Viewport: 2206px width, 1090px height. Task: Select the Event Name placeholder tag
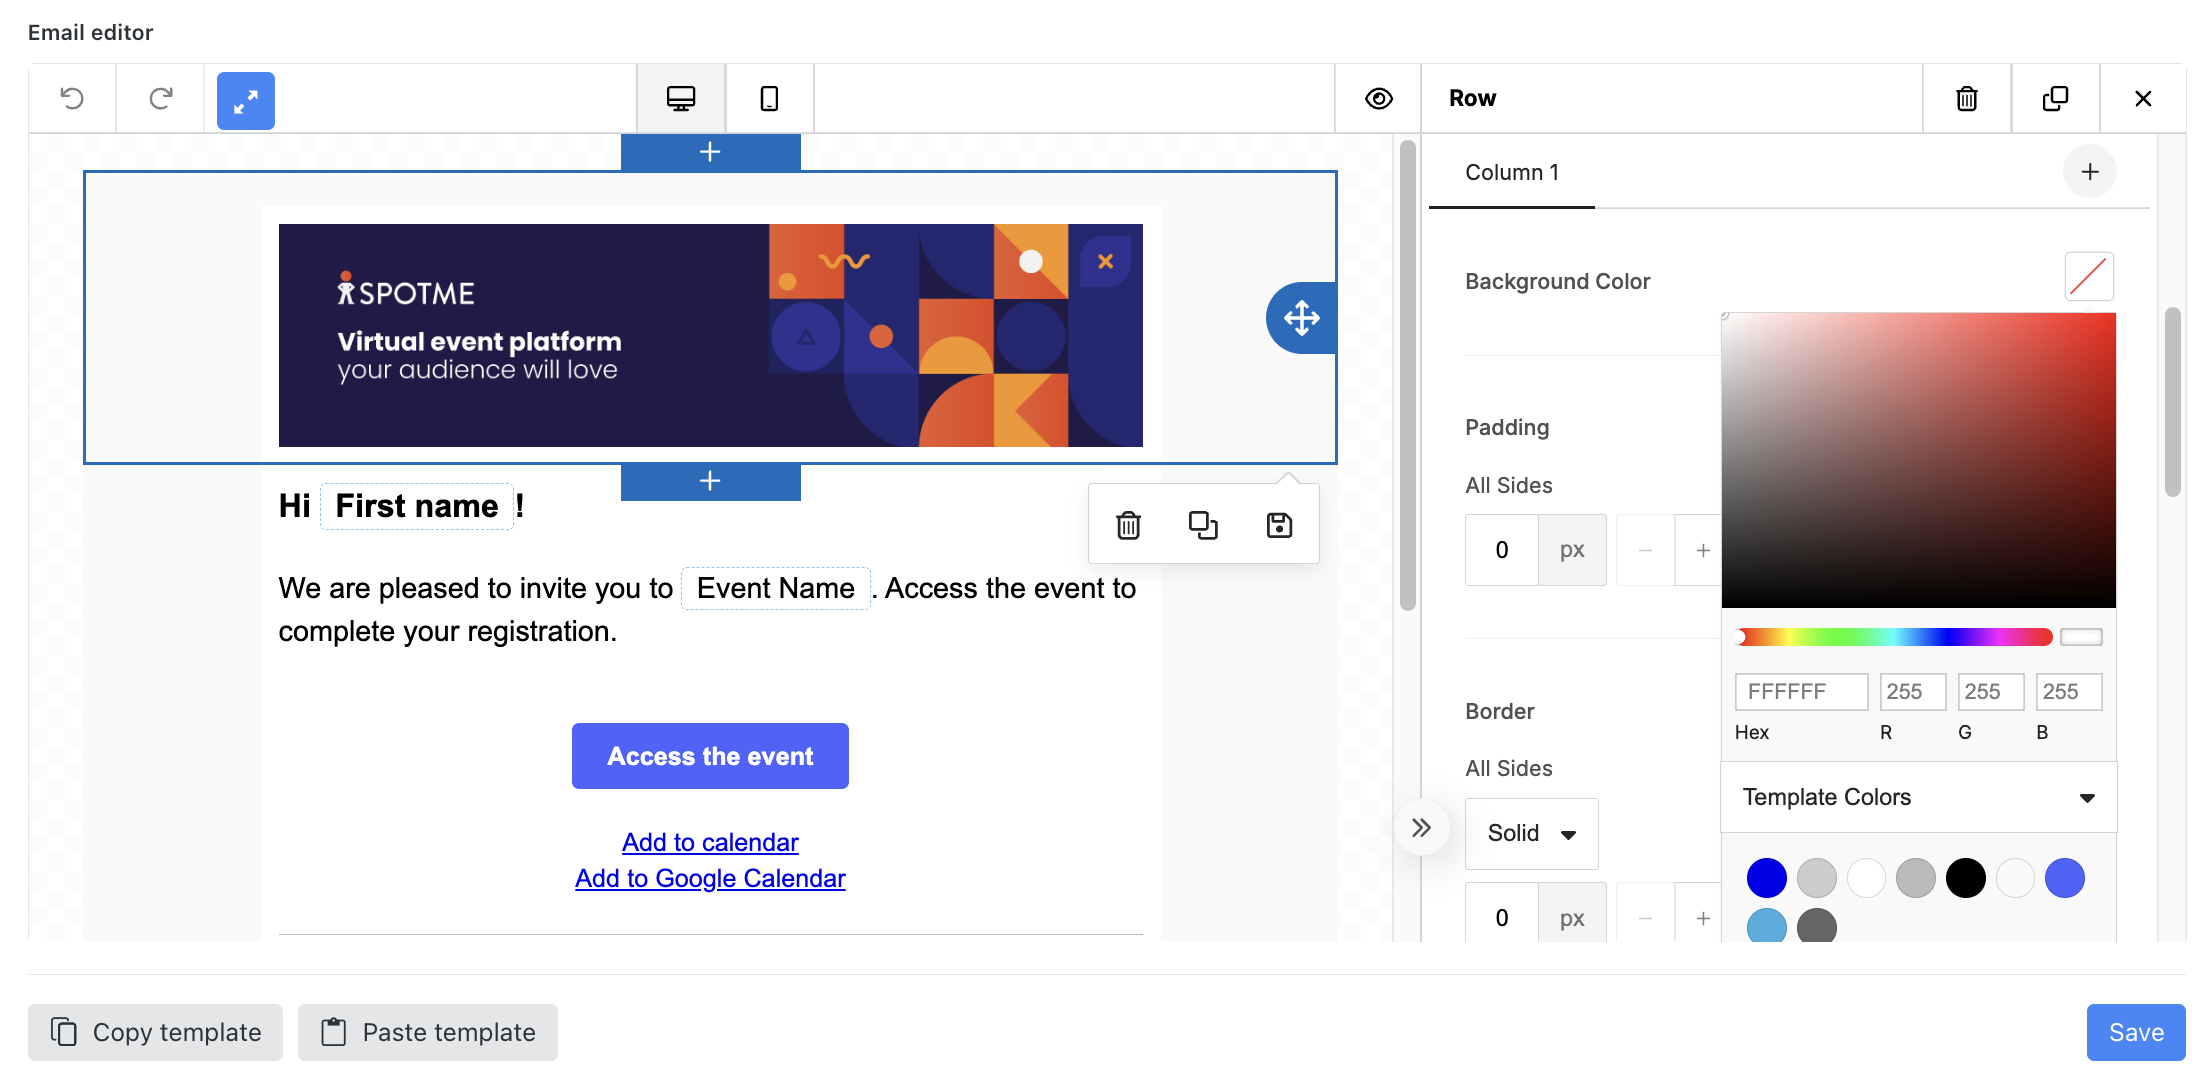pos(776,588)
